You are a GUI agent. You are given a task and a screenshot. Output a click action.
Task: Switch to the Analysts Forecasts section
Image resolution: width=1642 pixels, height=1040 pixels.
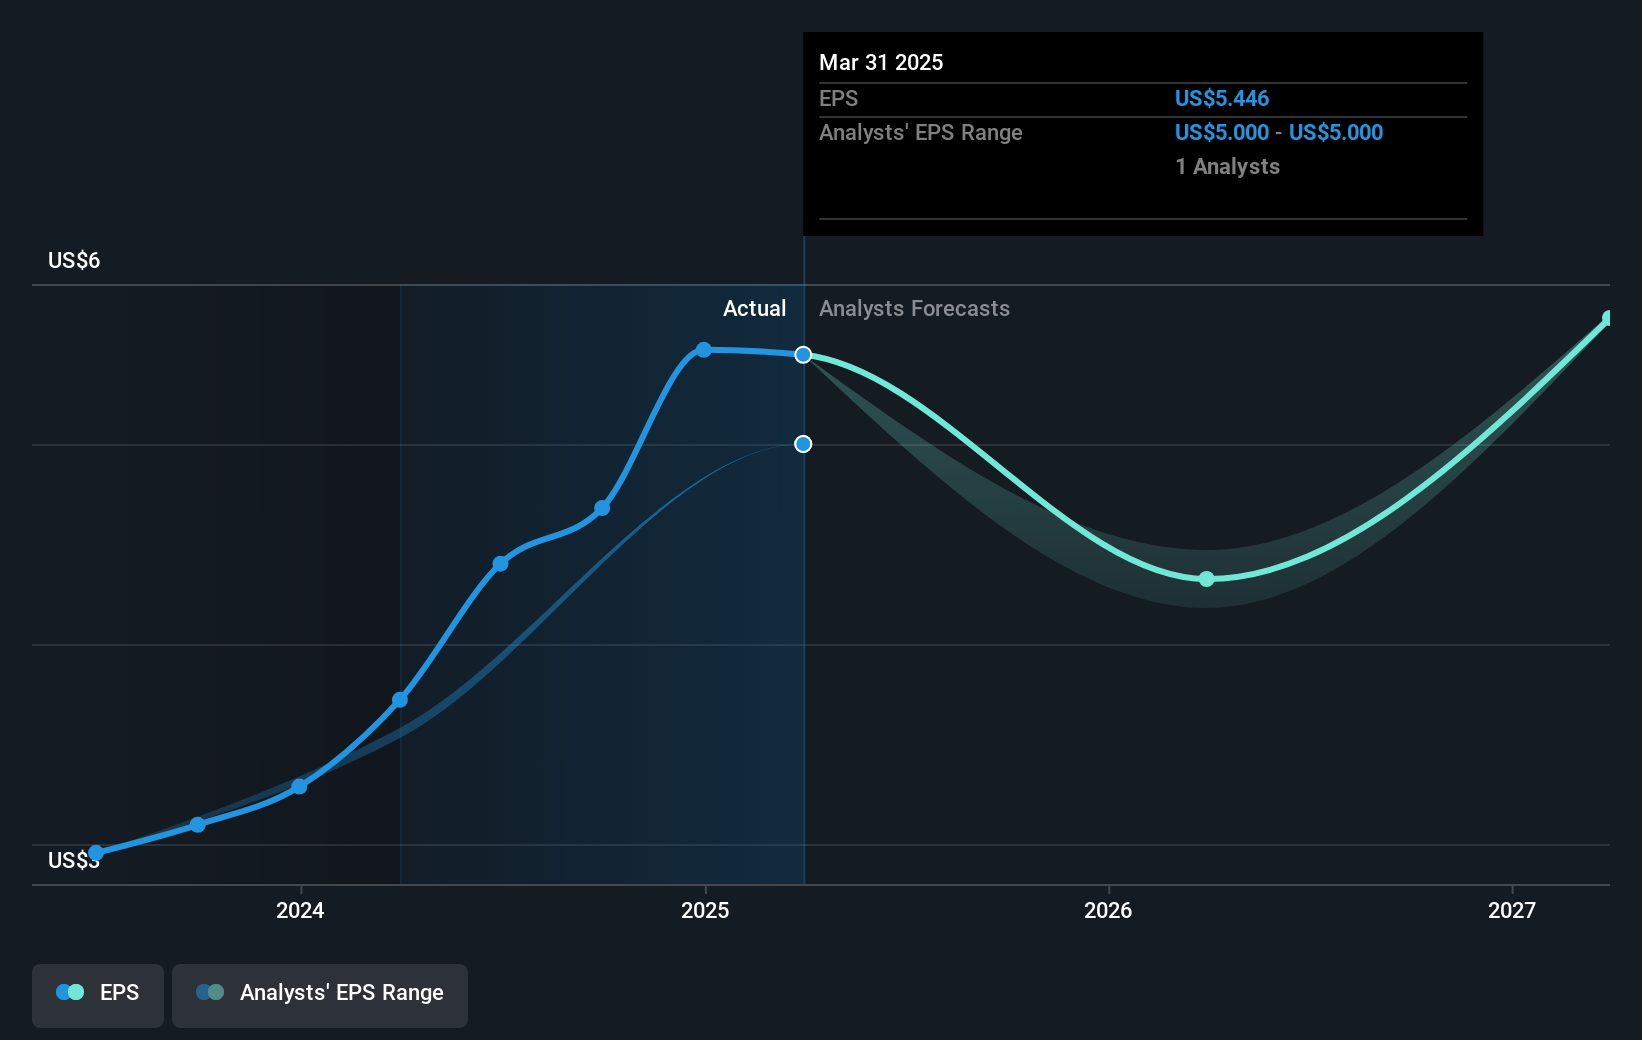[x=913, y=308]
